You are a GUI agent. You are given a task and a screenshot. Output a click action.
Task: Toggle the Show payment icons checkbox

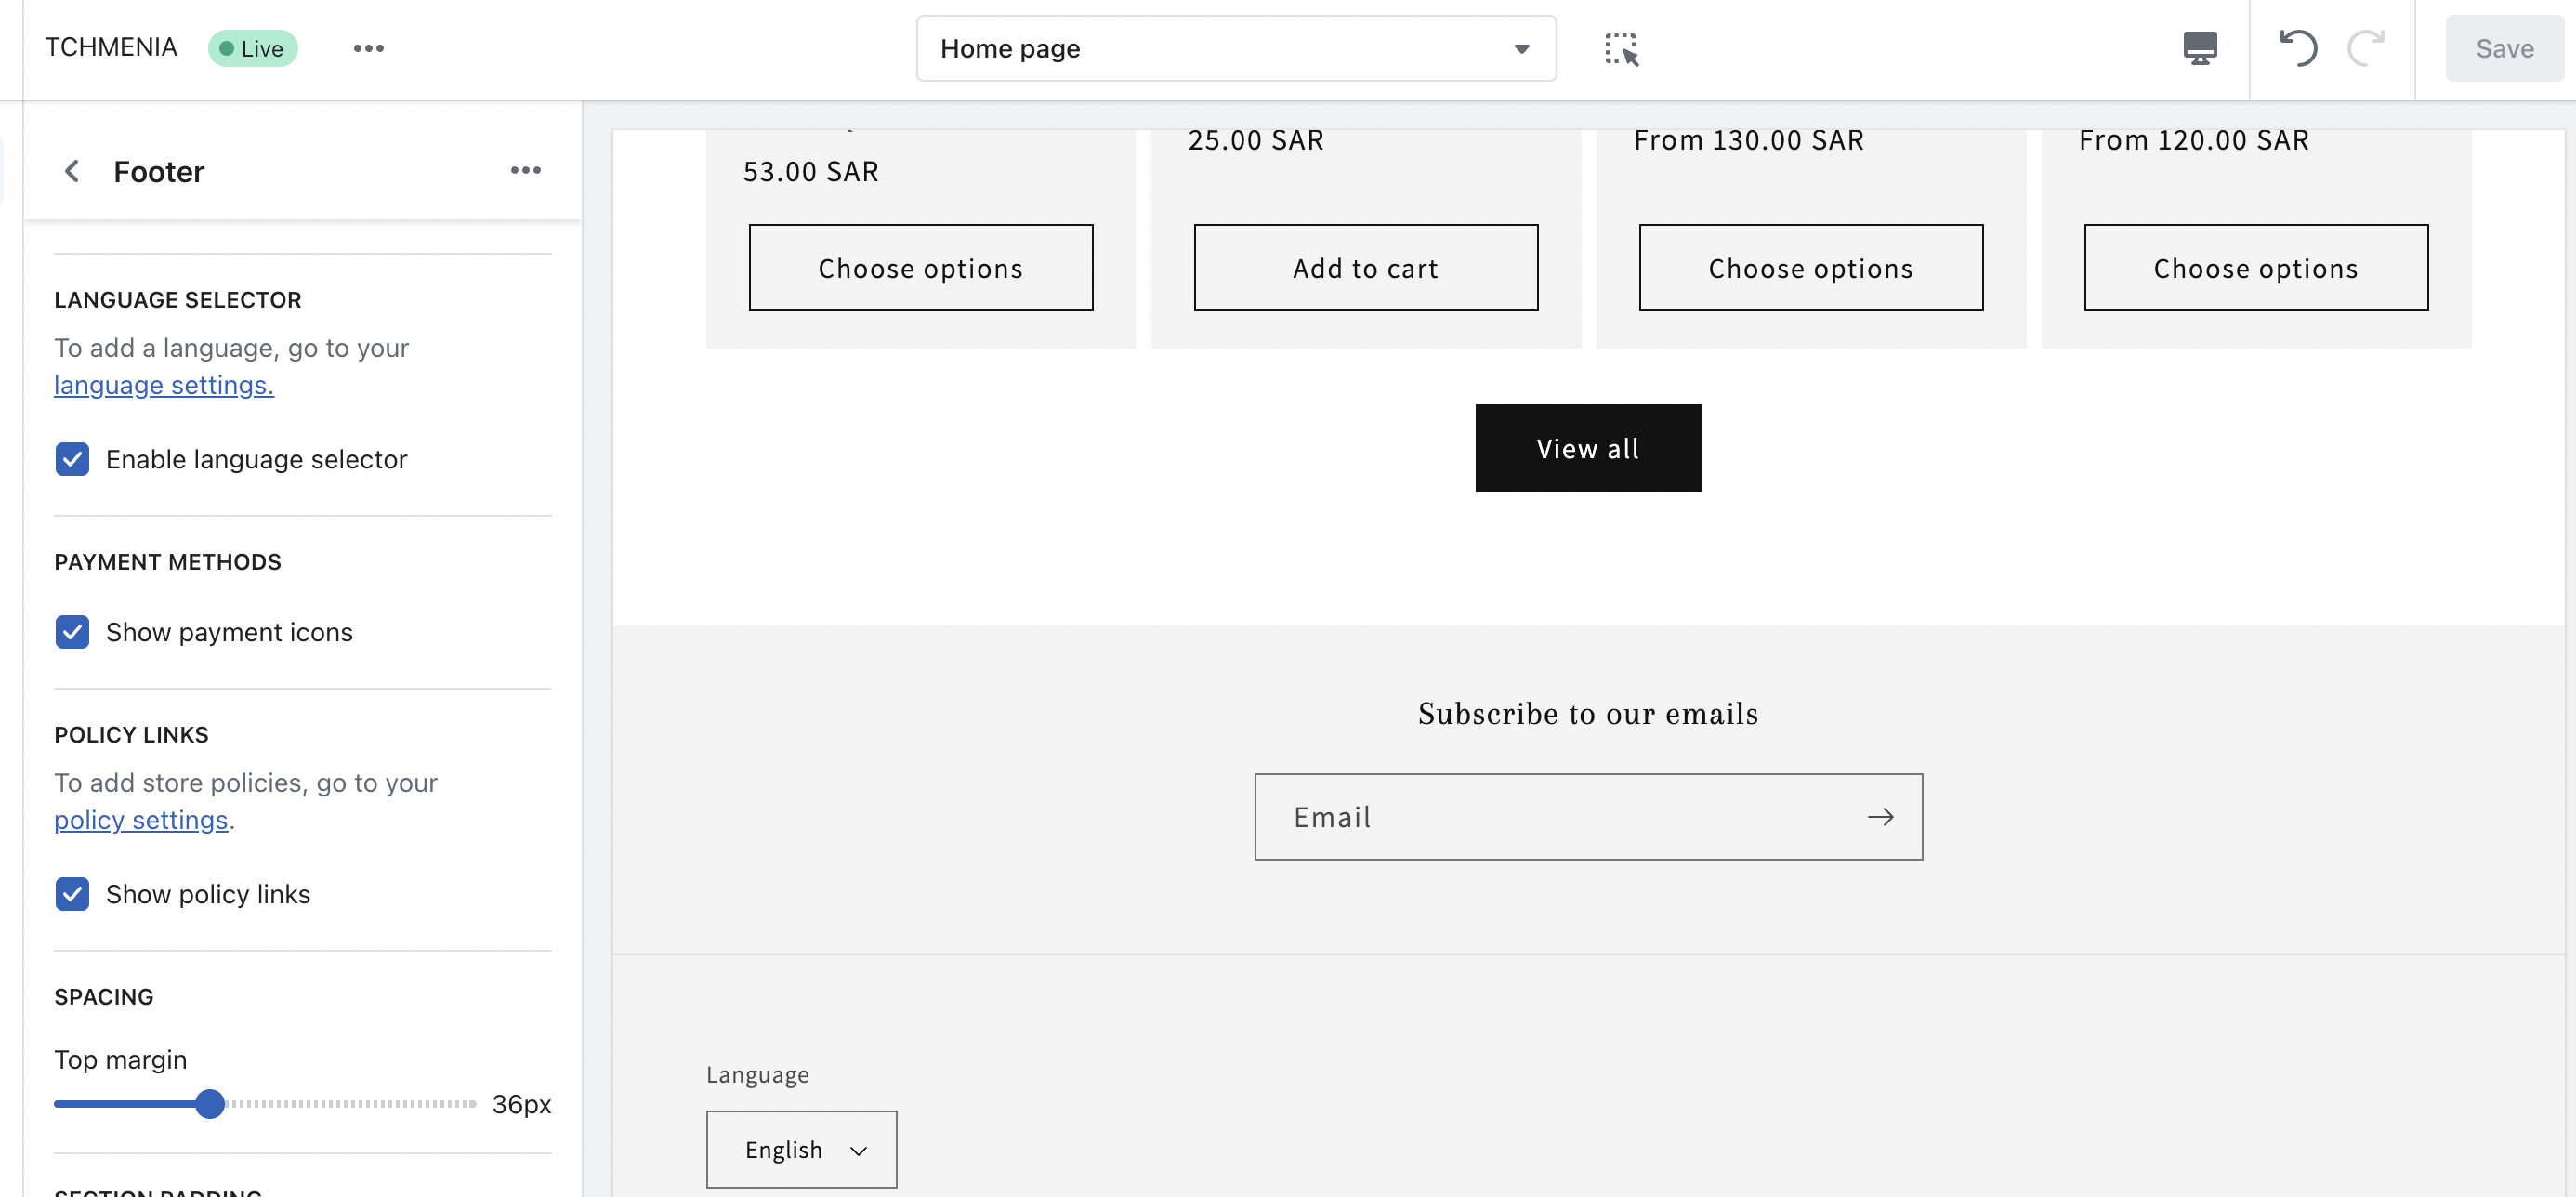[72, 632]
